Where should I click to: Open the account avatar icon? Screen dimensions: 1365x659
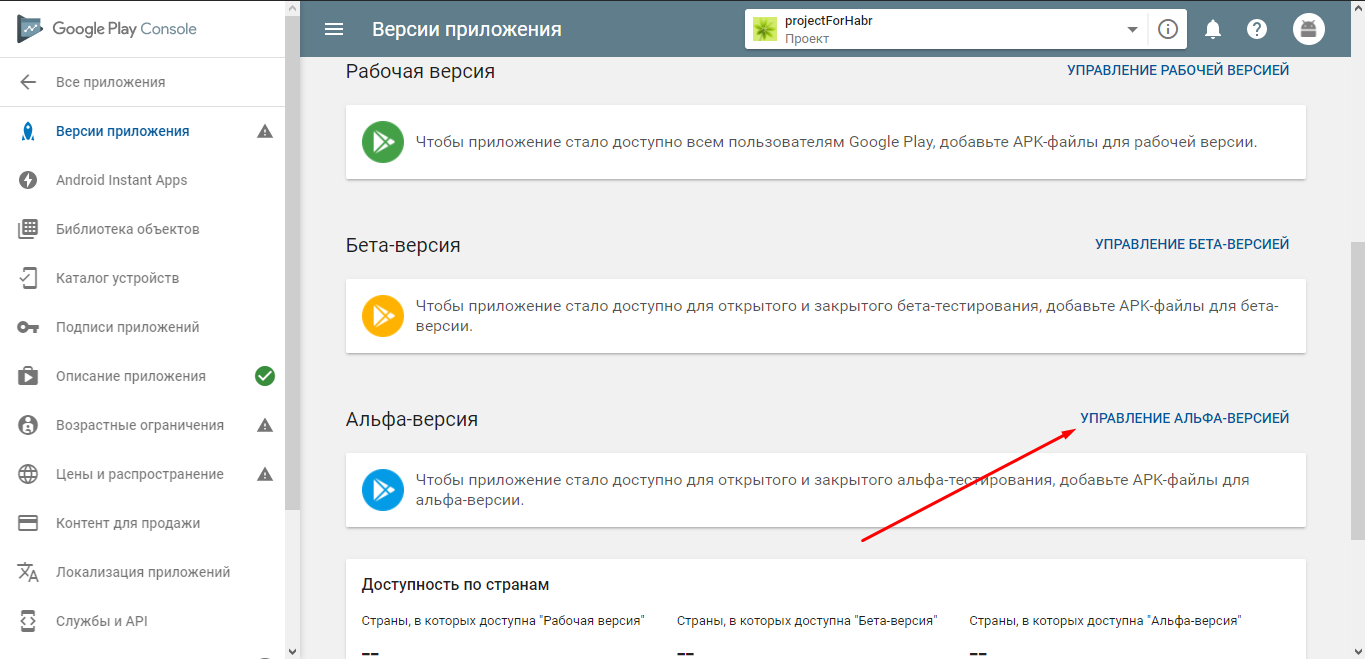[x=1308, y=29]
